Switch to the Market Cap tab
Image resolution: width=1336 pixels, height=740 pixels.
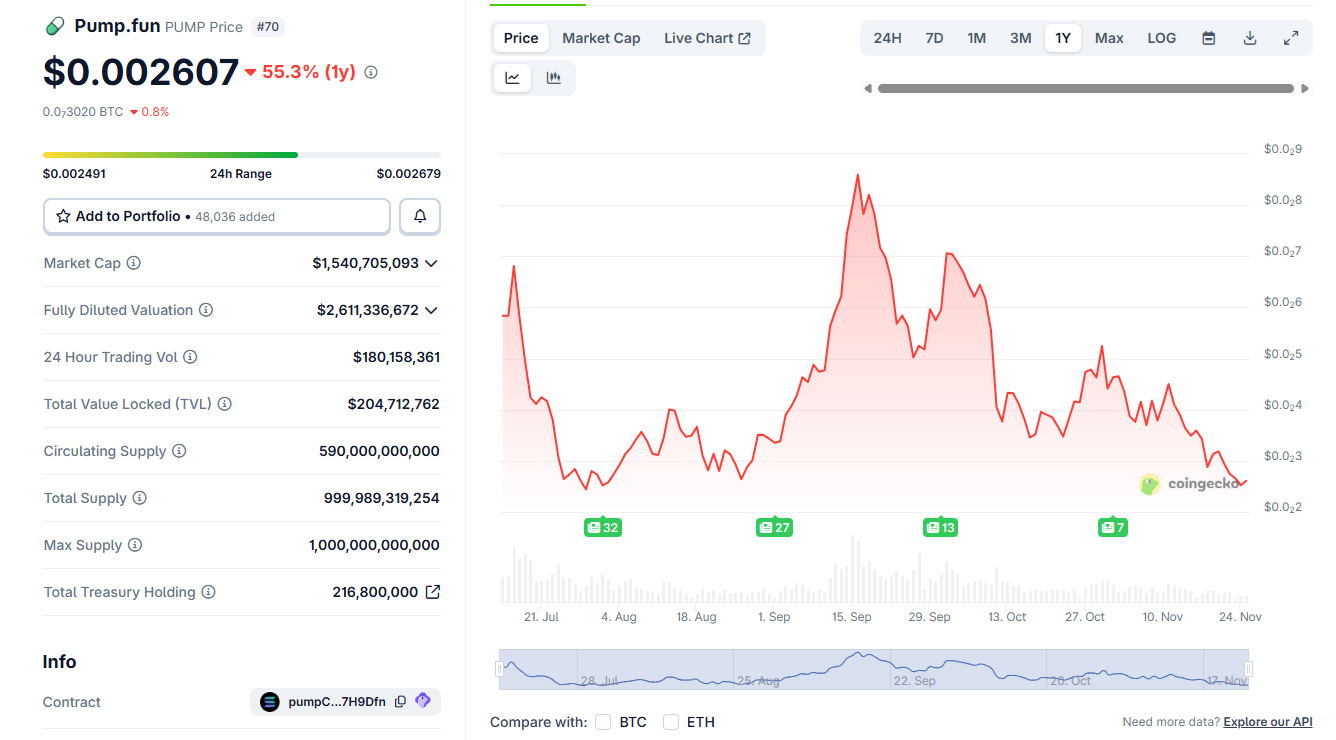pos(601,37)
